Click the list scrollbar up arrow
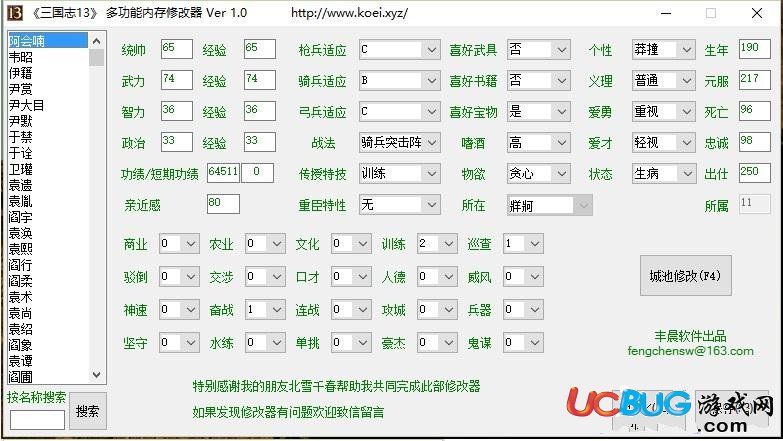This screenshot has height=441, width=783. (x=97, y=41)
